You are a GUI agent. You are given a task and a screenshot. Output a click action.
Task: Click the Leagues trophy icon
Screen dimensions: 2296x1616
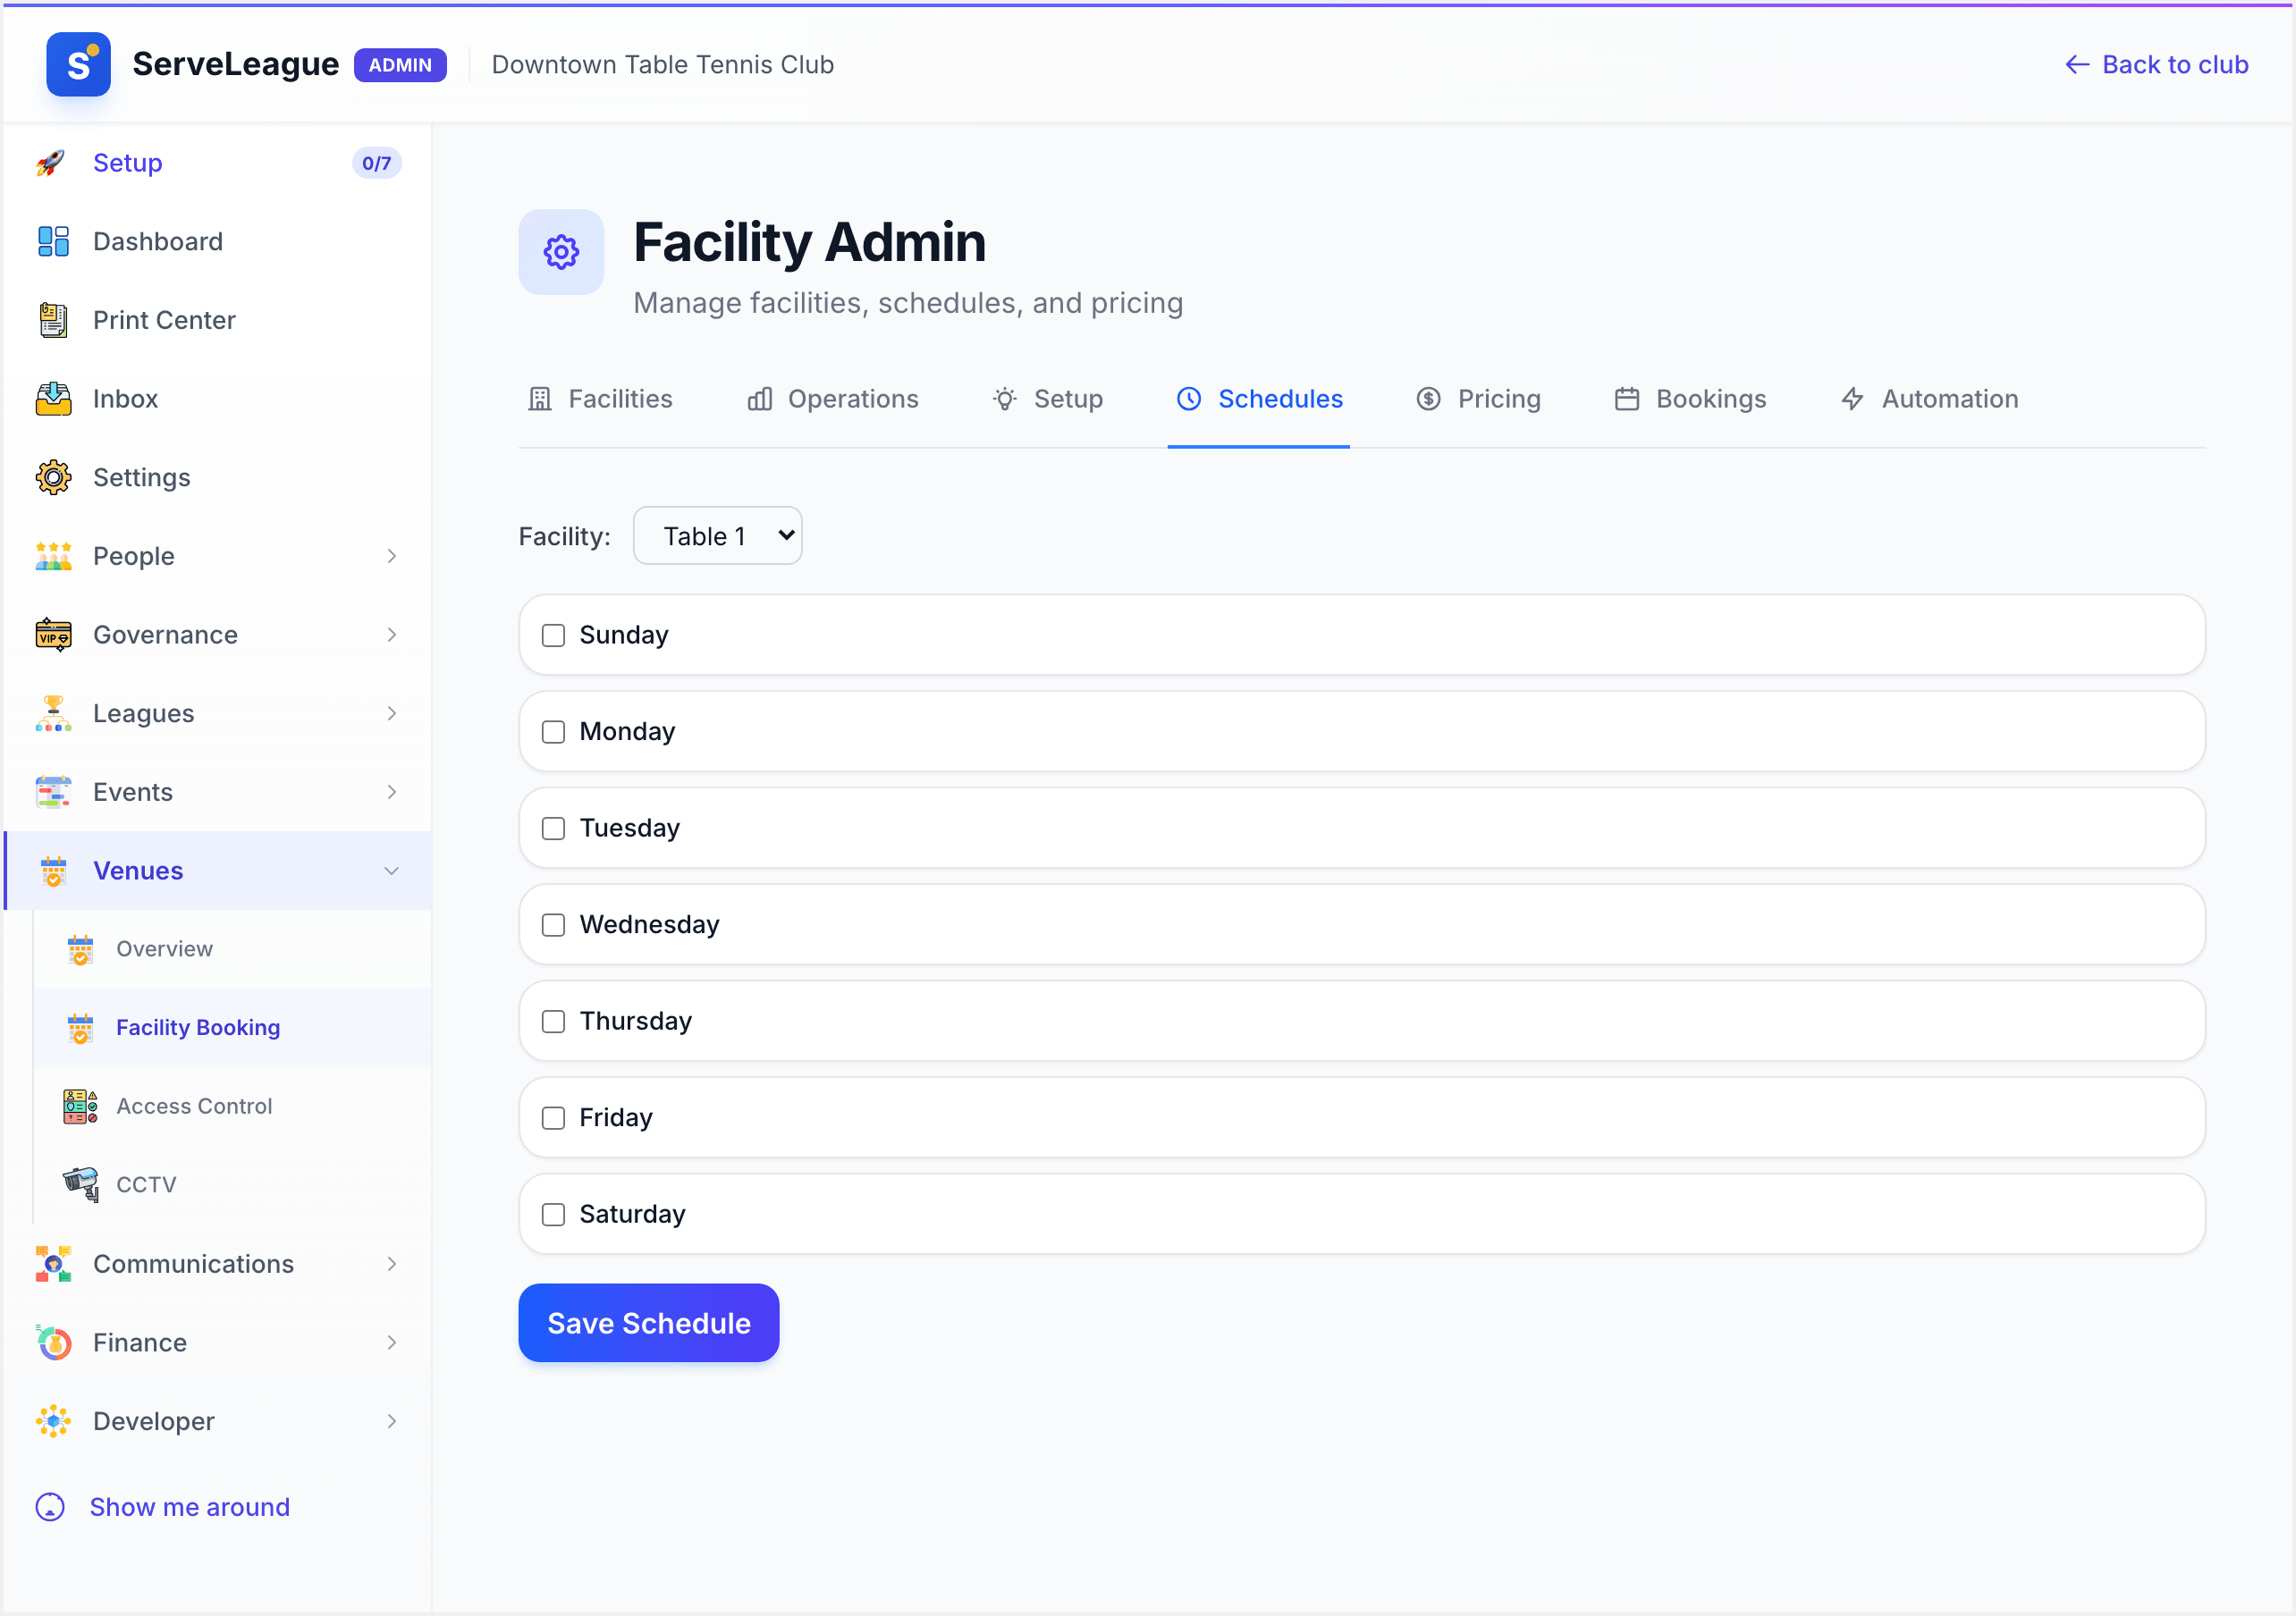pyautogui.click(x=53, y=713)
